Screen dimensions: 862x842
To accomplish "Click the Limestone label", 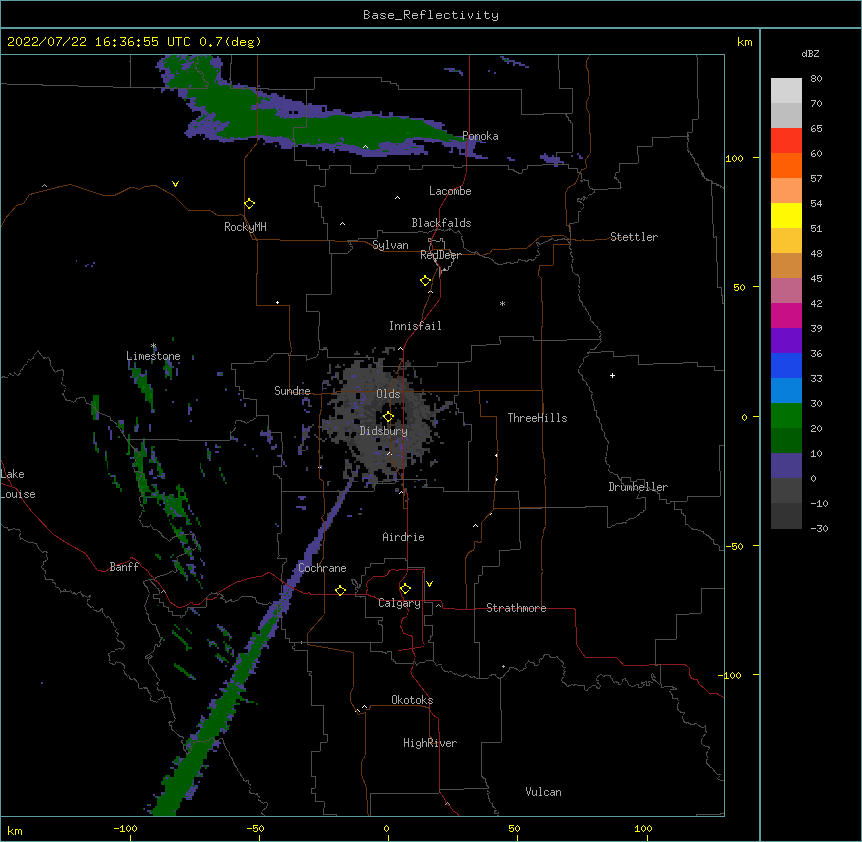I will [153, 356].
